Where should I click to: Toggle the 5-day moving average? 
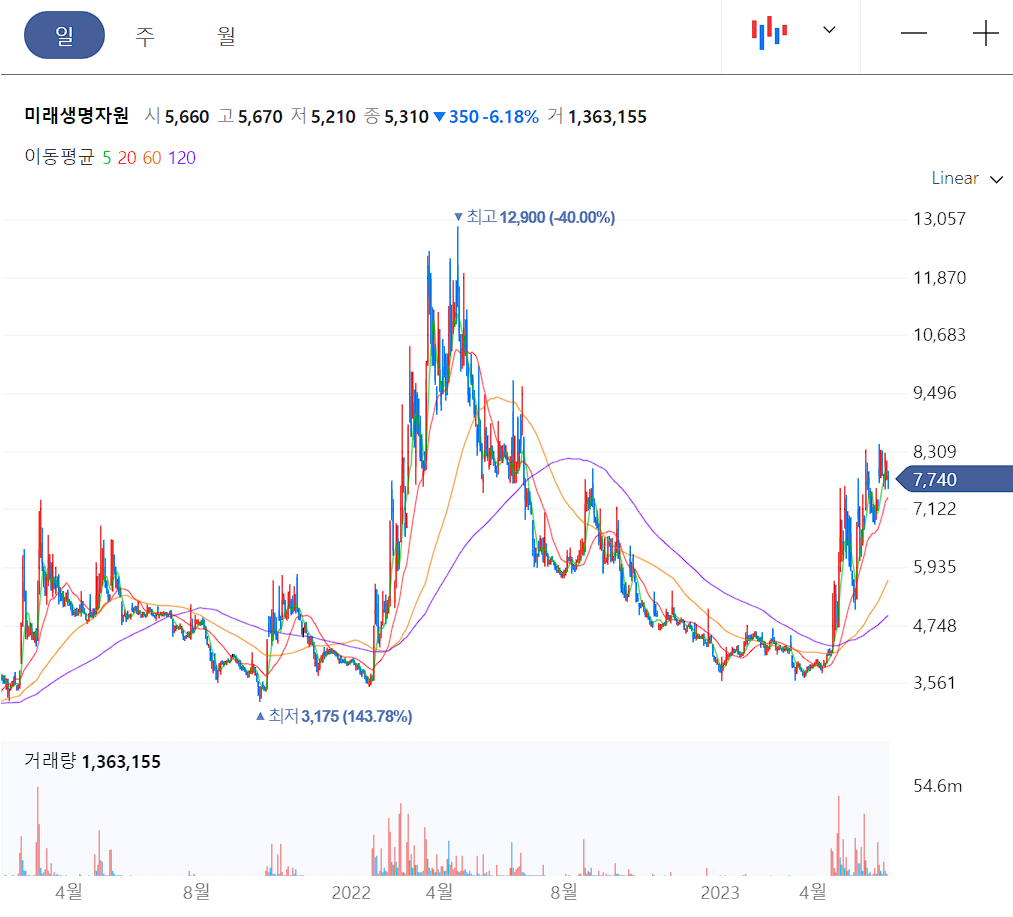click(107, 158)
